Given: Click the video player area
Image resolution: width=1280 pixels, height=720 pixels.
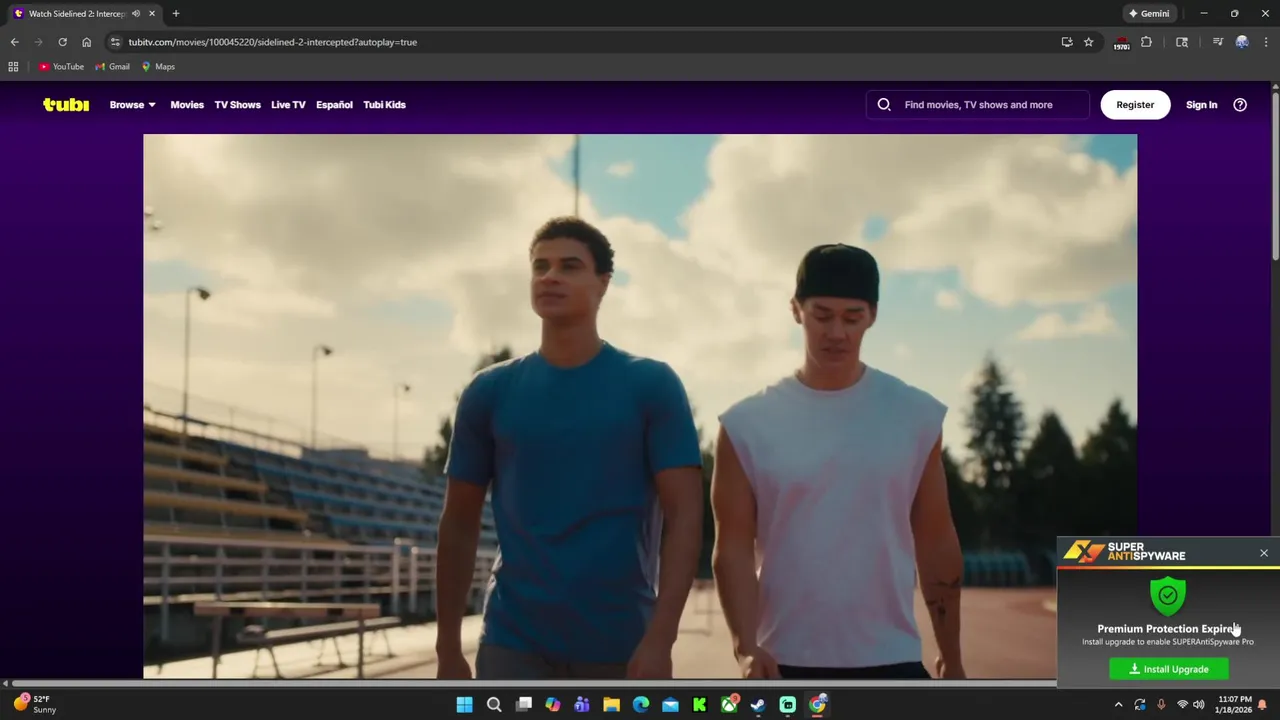Looking at the screenshot, I should coord(640,406).
